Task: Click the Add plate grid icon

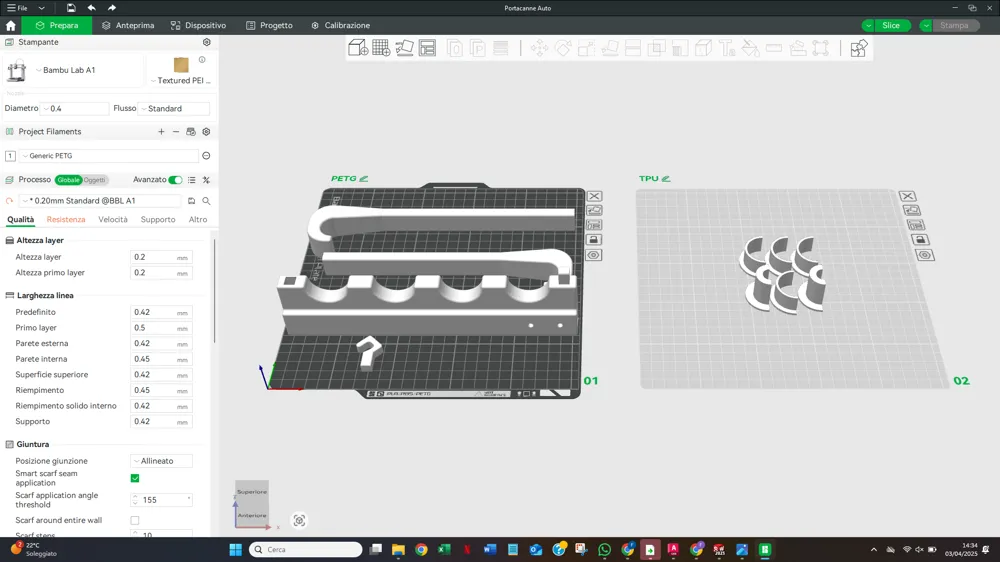Action: click(x=381, y=48)
